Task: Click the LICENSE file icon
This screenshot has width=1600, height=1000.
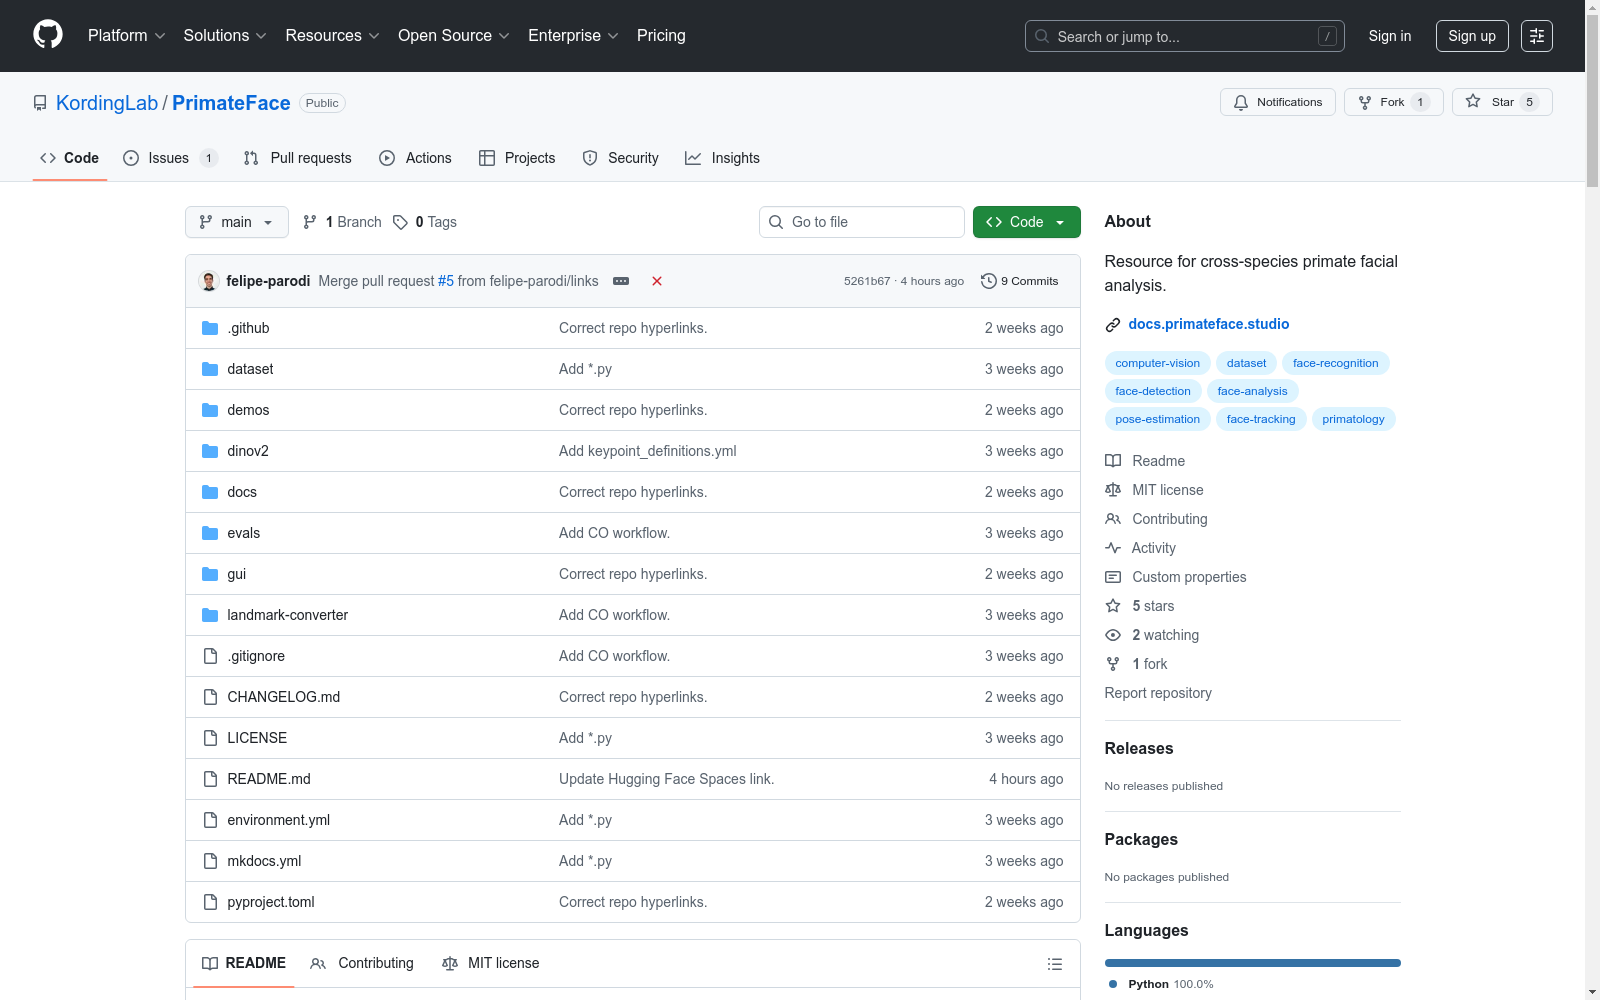Action: tap(210, 738)
